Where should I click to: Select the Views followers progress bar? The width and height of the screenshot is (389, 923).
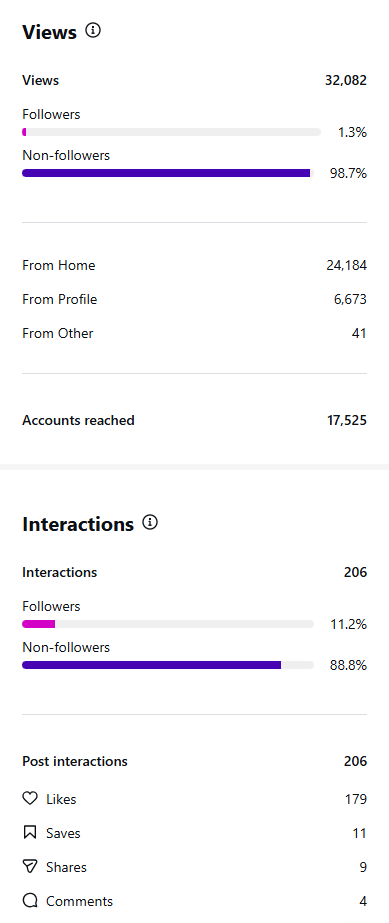(x=171, y=132)
